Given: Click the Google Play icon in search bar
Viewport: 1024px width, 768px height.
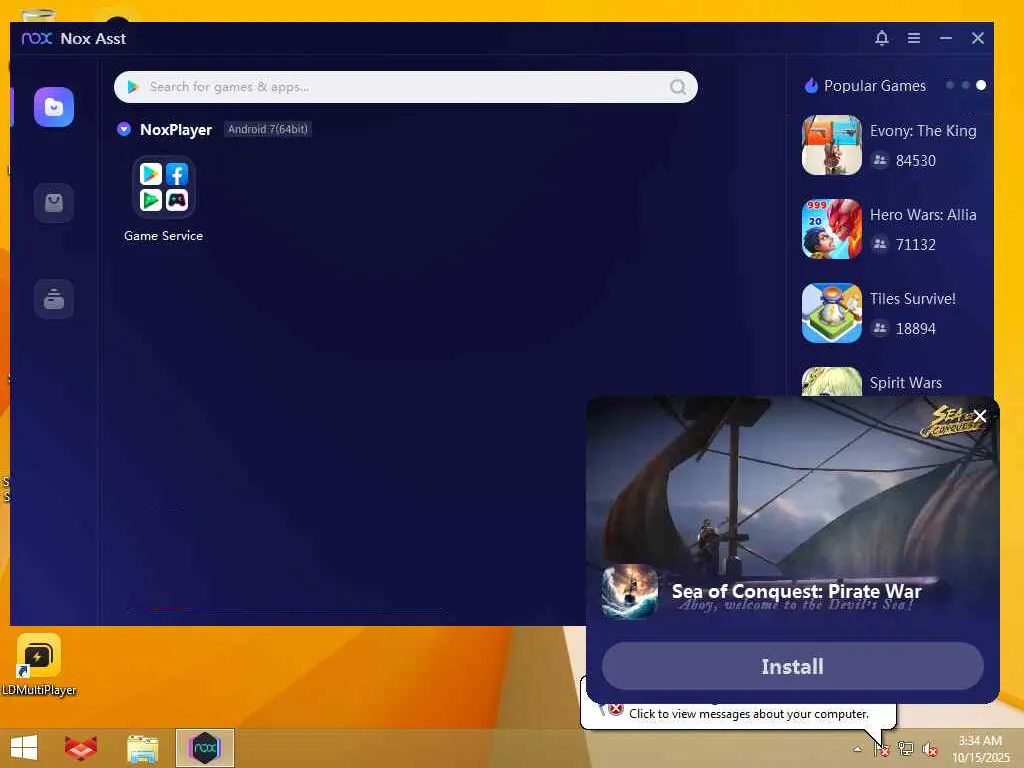Looking at the screenshot, I should tap(133, 87).
